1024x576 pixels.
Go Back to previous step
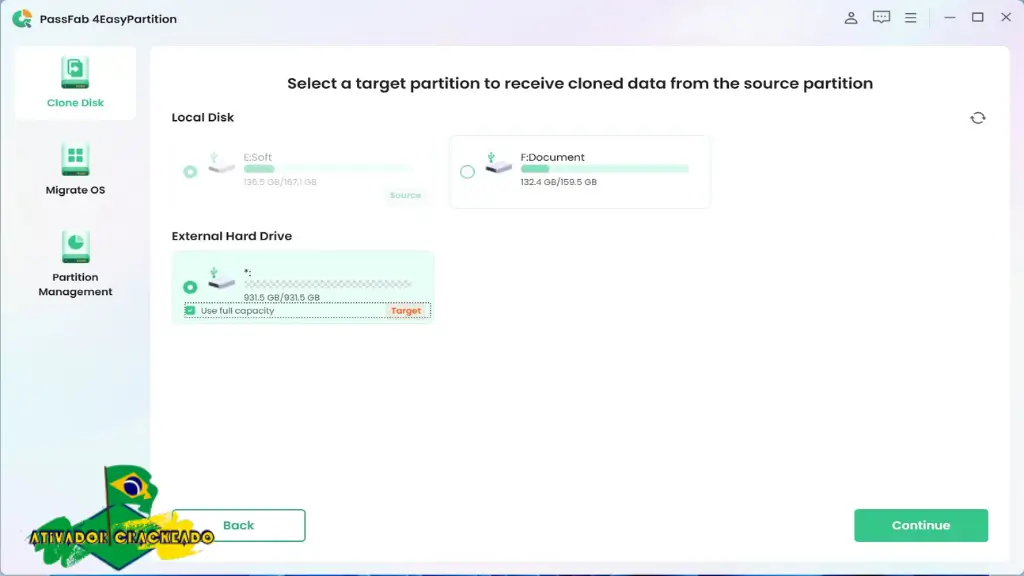coord(238,525)
